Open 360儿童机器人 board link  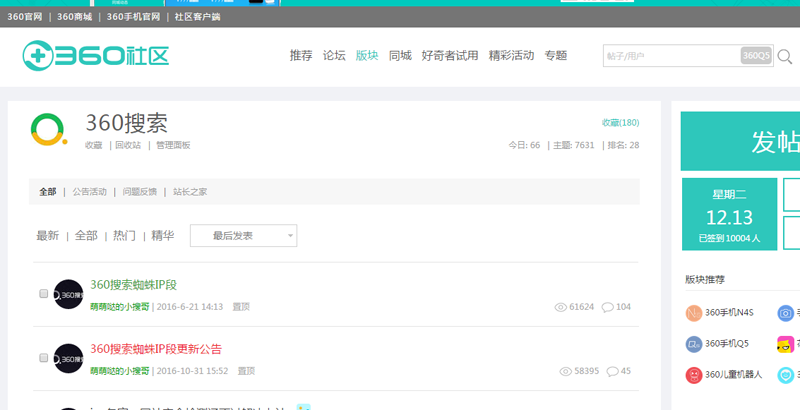coord(734,375)
